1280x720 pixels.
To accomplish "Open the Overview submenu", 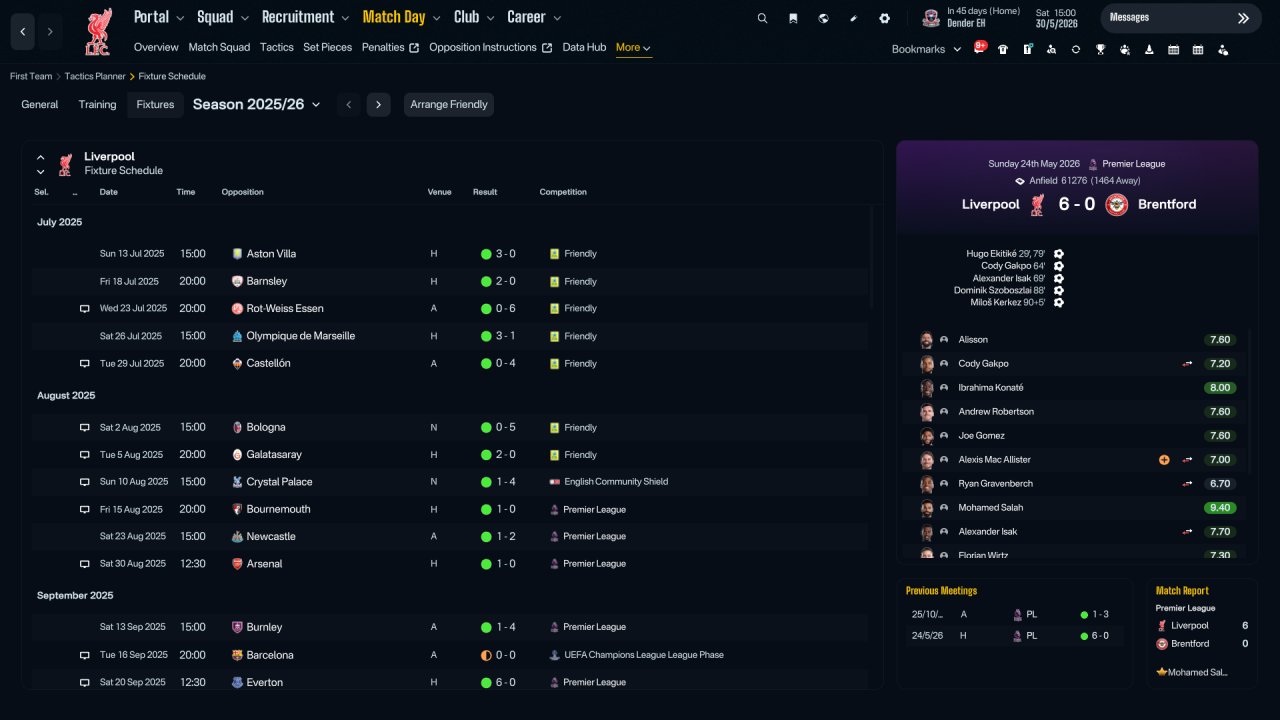I will pos(156,47).
